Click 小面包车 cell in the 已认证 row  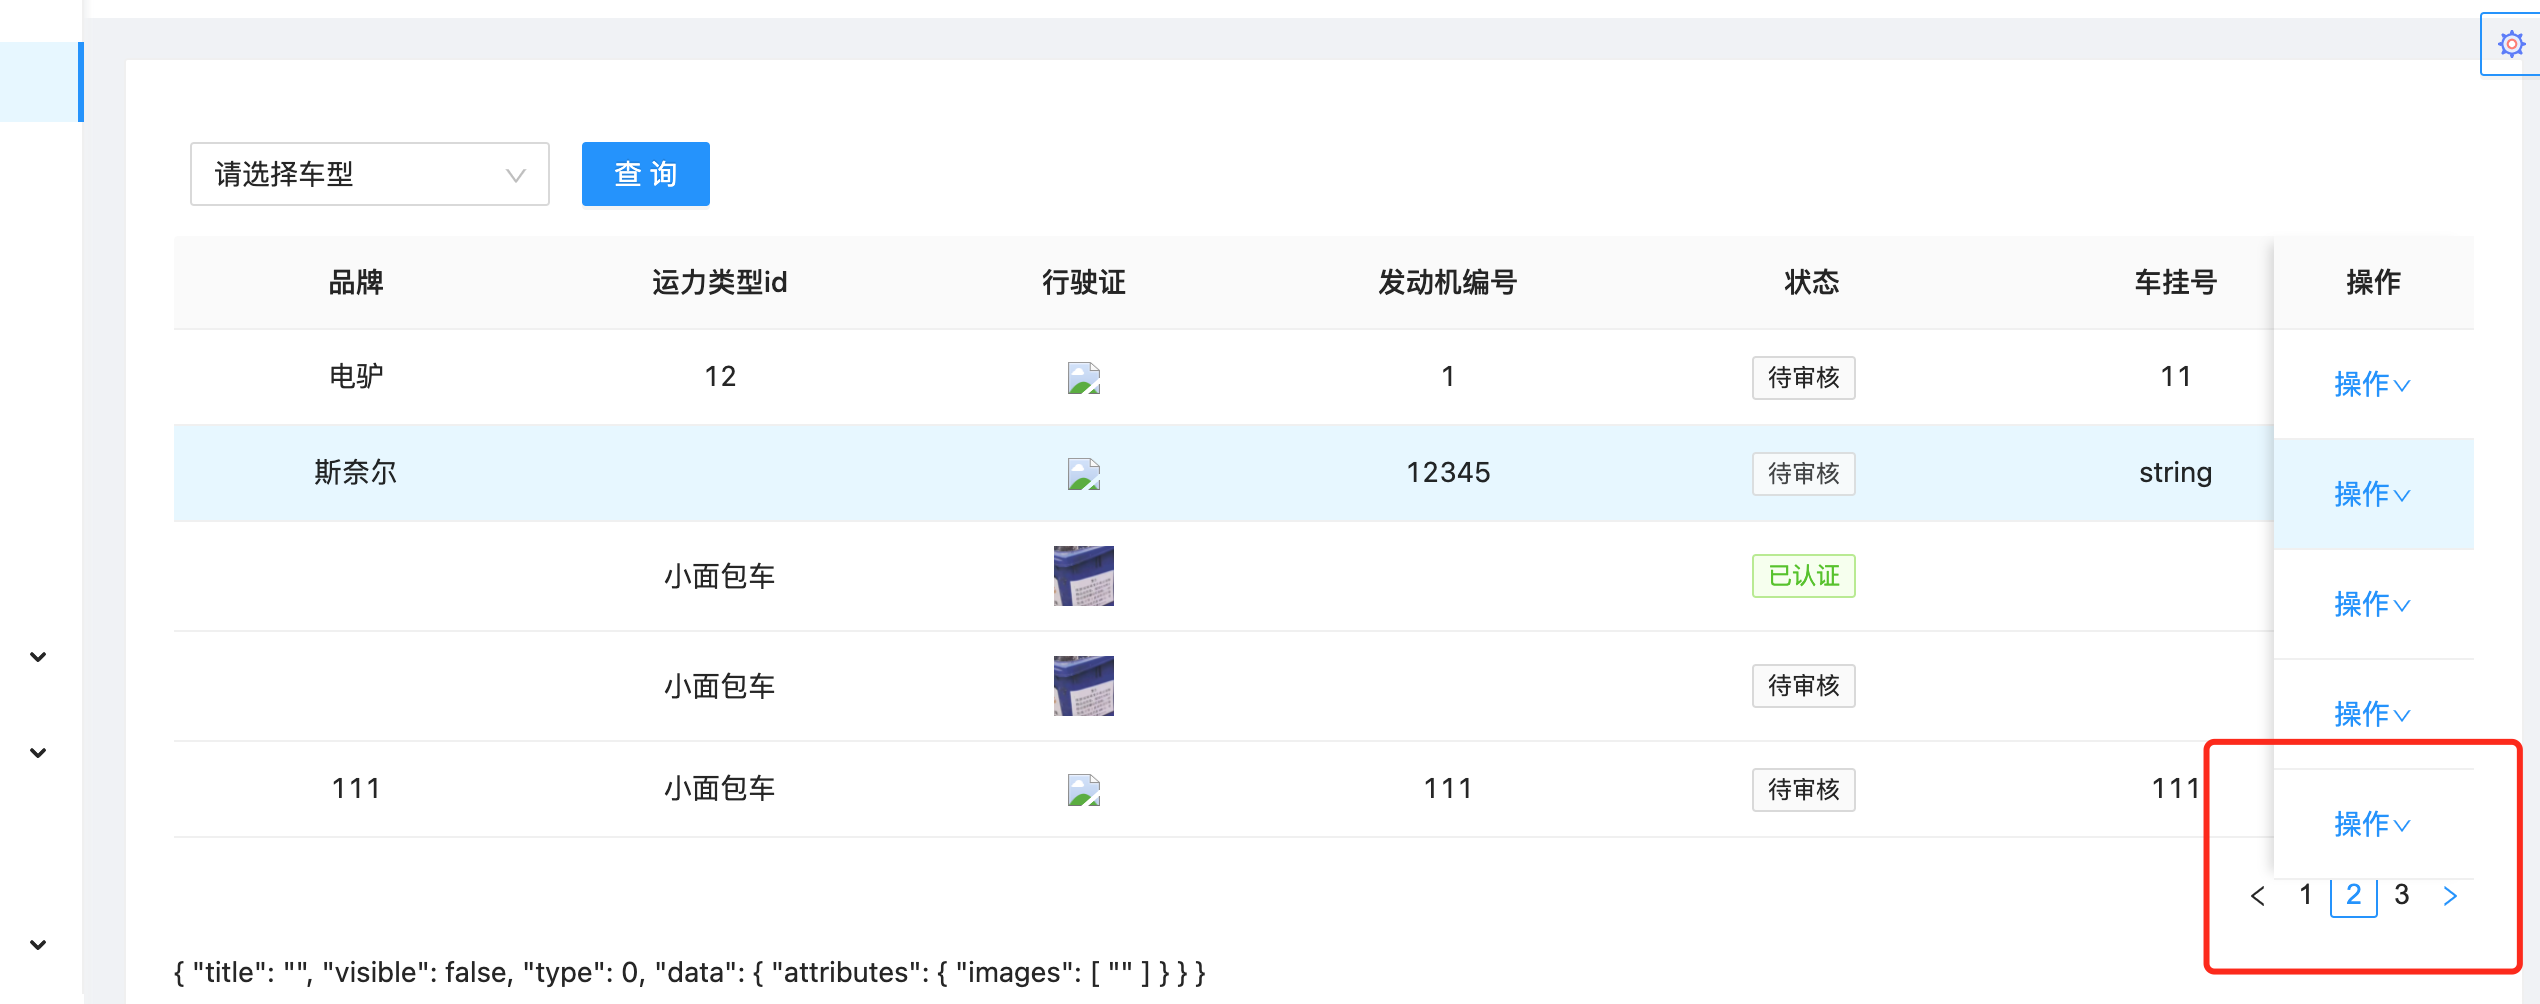[720, 576]
